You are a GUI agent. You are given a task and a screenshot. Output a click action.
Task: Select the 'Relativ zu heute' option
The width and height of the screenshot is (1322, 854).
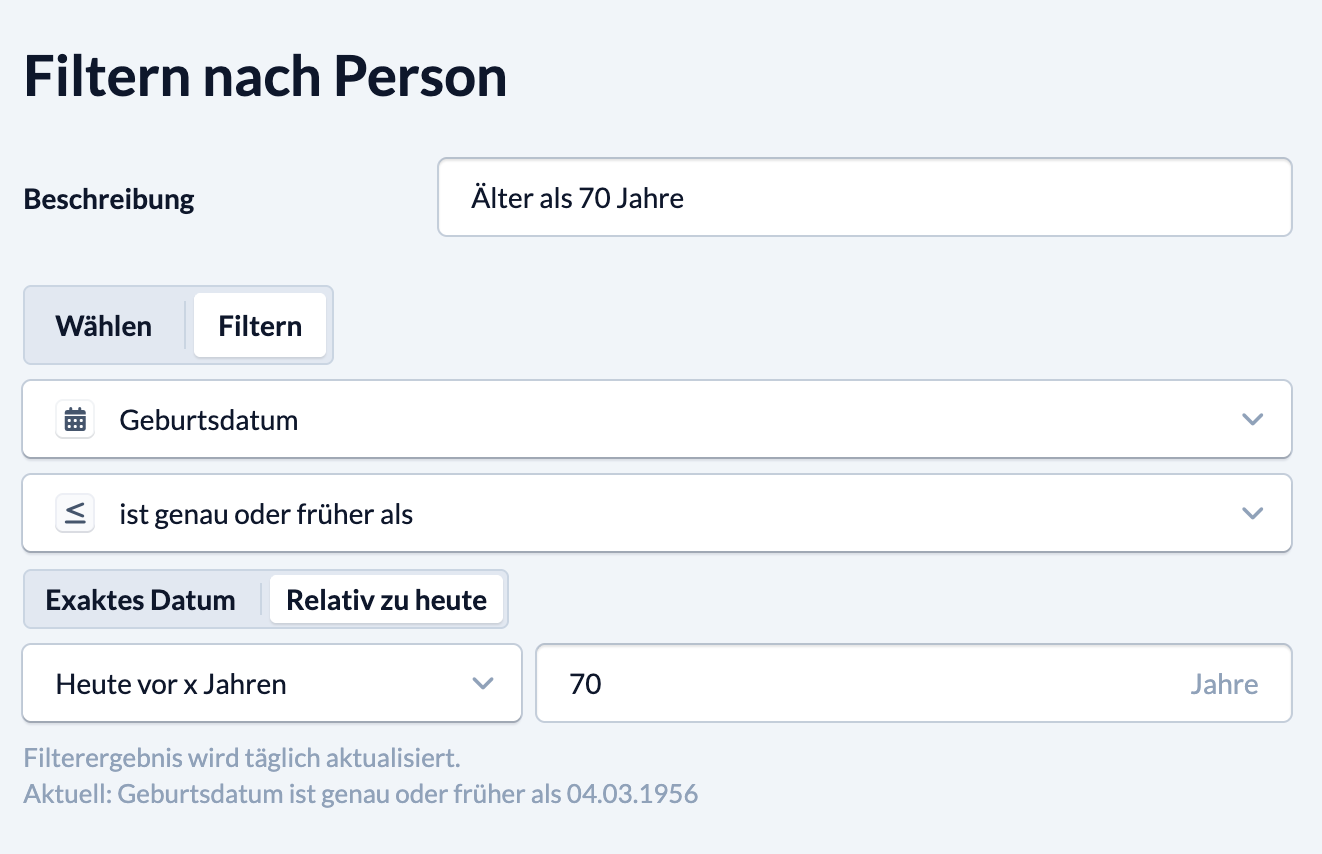[x=386, y=600]
